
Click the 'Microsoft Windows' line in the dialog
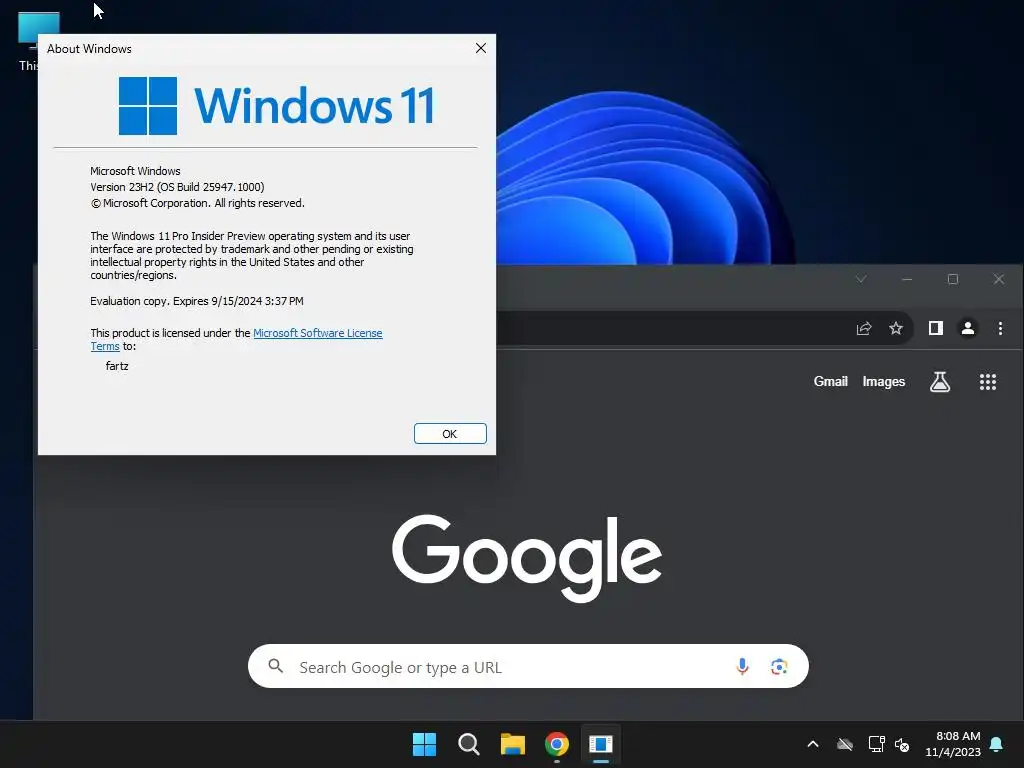coord(135,171)
